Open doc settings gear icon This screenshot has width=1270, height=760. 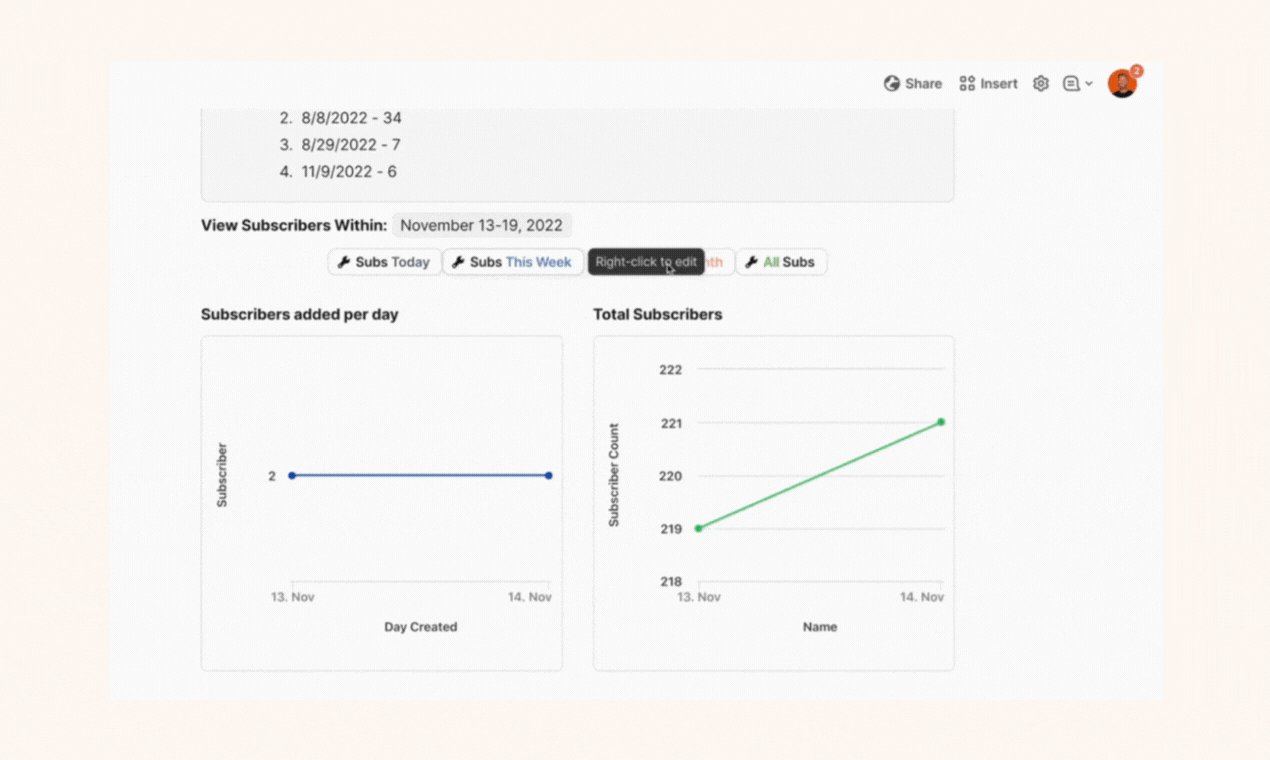[1041, 84]
